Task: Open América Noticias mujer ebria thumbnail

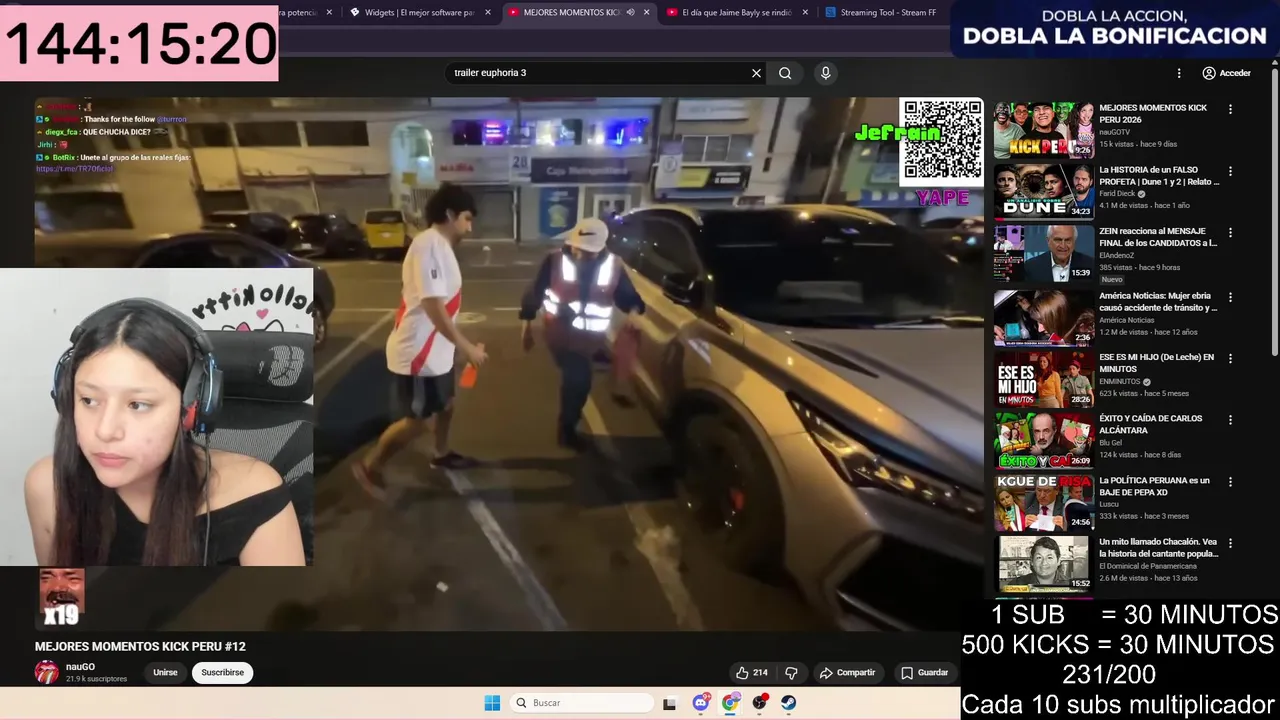Action: tap(1044, 317)
